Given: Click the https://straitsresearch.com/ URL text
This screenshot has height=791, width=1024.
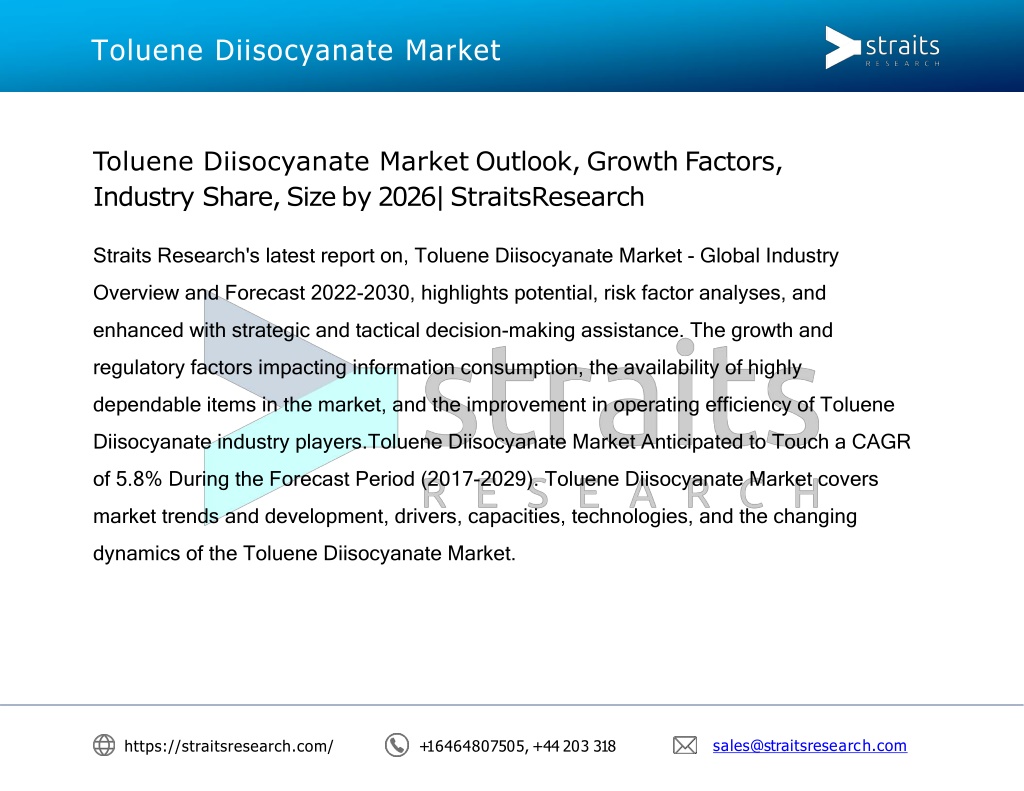Looking at the screenshot, I should tap(229, 746).
